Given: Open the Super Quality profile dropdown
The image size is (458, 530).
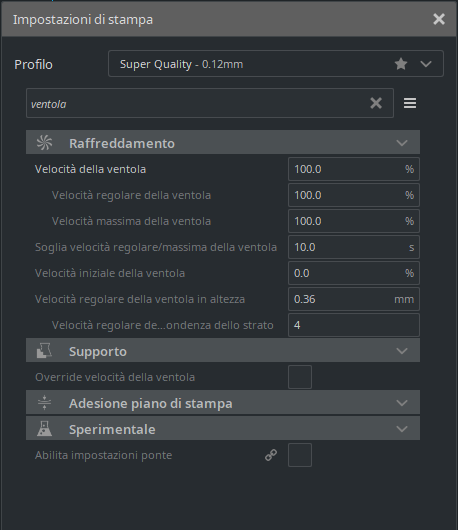Looking at the screenshot, I should [x=276, y=64].
